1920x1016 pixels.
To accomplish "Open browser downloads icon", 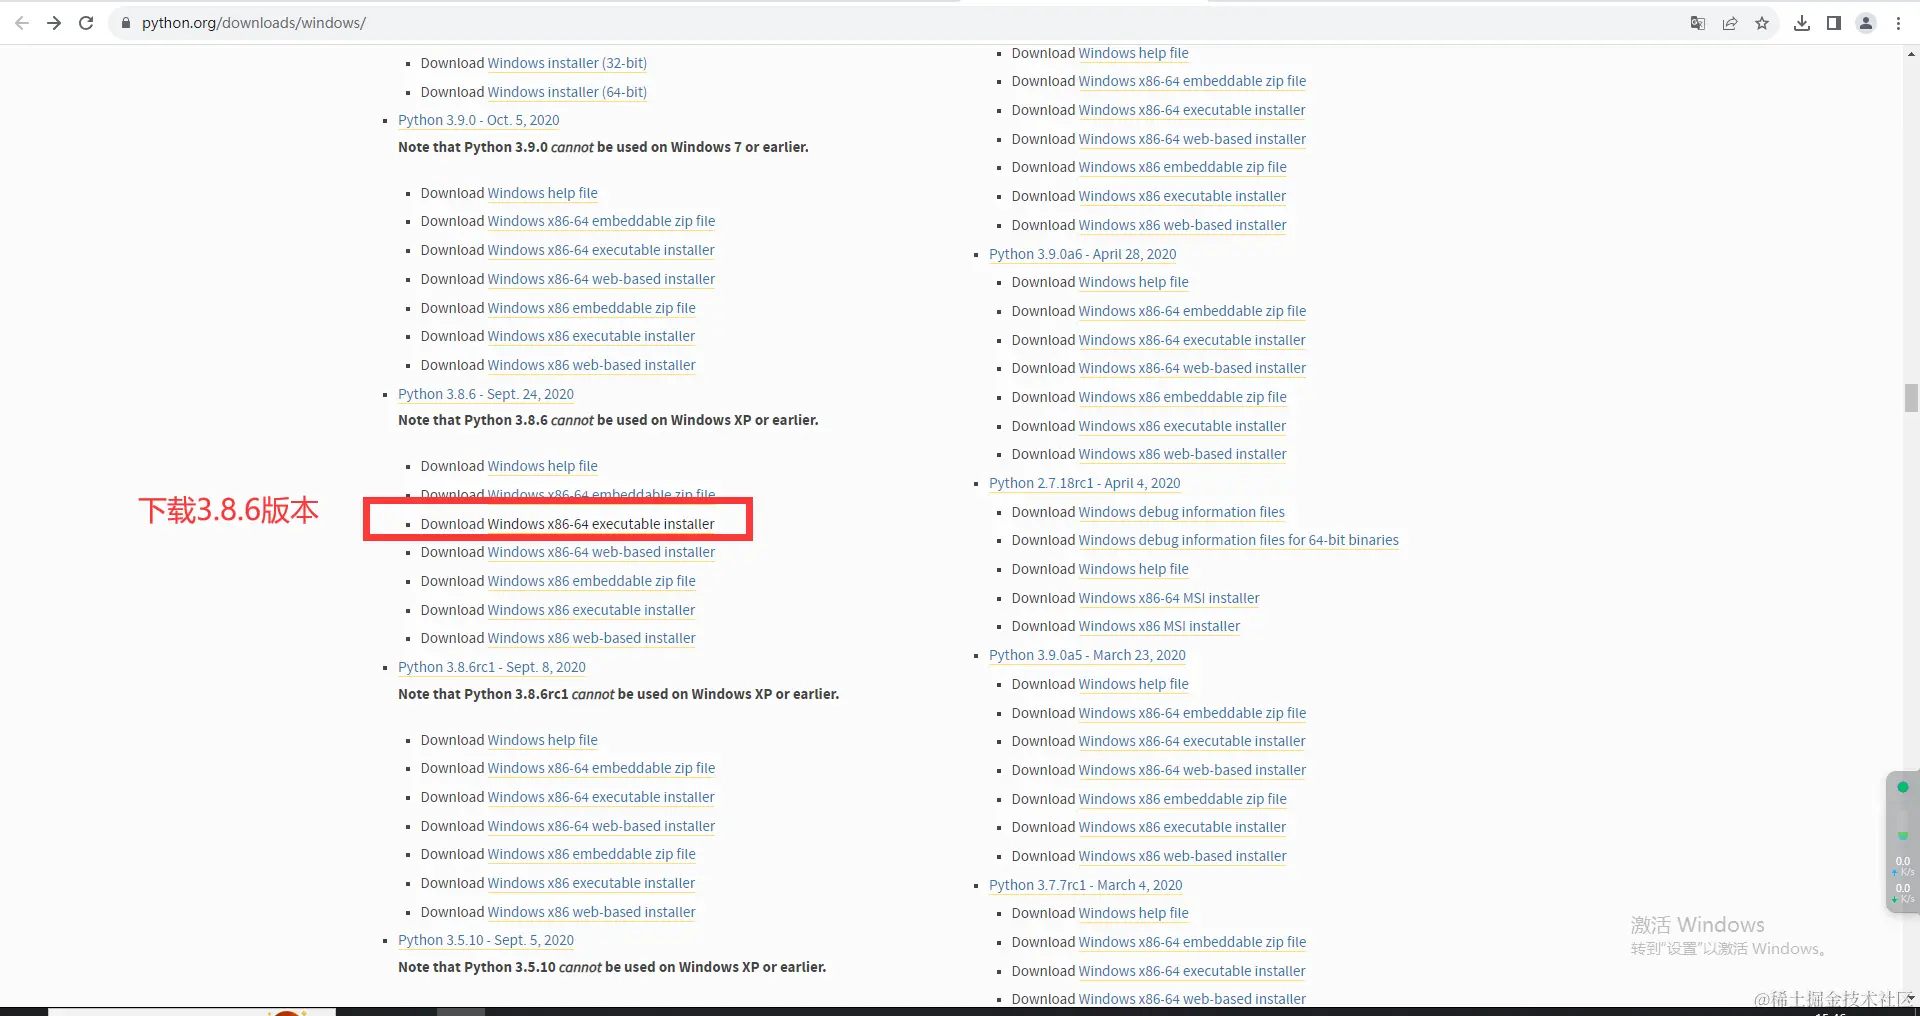I will coord(1802,23).
